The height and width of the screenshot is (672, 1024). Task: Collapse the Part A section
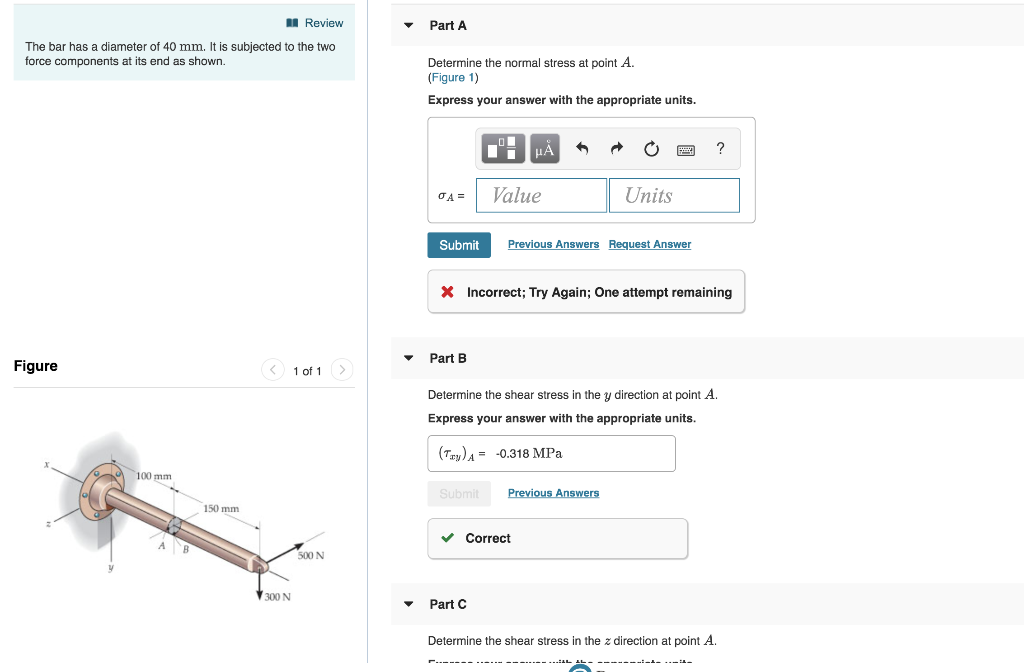409,25
